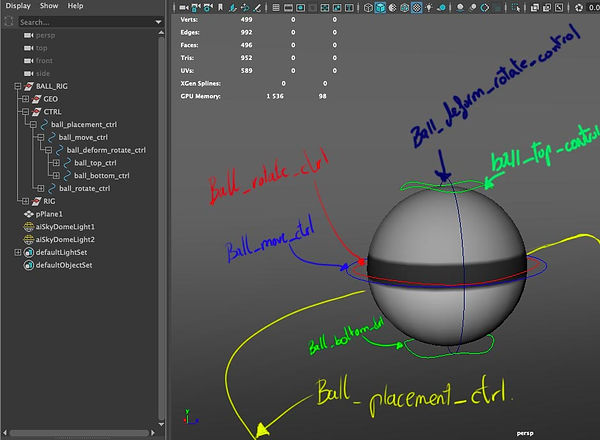The image size is (600, 440).
Task: Open the Grease Pencil tool
Action: coord(257,7)
